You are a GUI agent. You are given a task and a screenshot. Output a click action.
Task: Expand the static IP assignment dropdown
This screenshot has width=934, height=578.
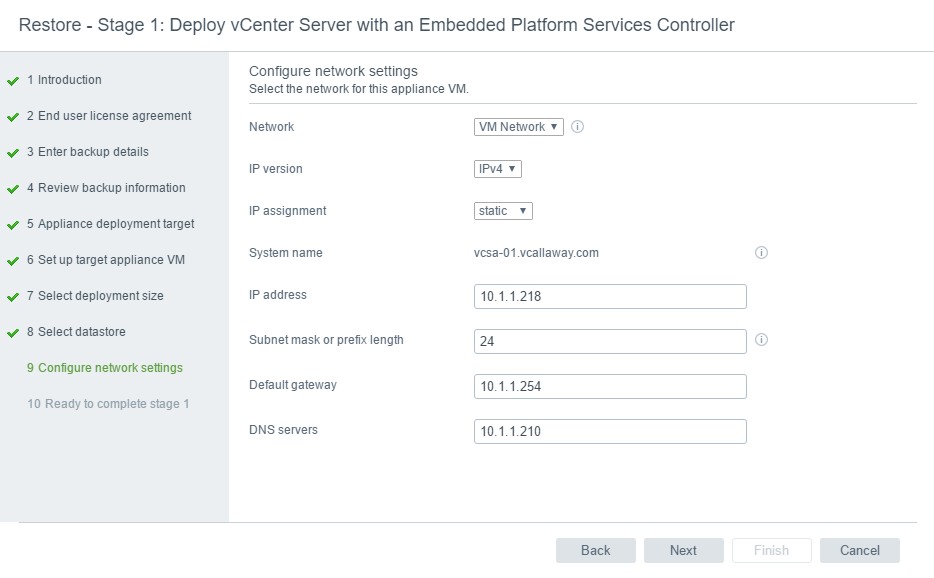coord(503,211)
